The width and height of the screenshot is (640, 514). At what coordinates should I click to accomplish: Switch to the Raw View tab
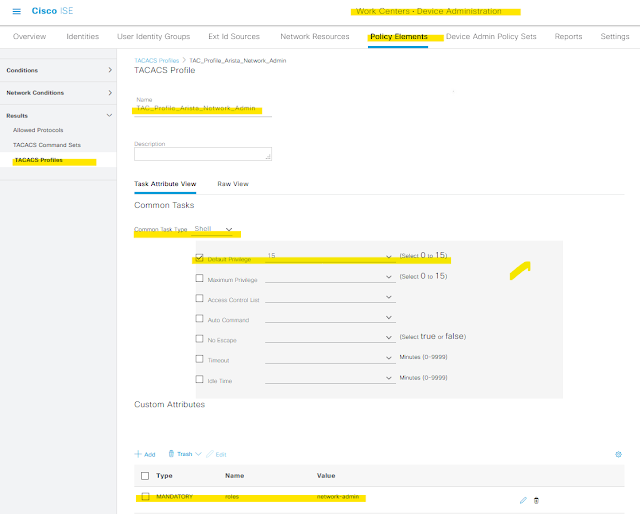(x=233, y=184)
